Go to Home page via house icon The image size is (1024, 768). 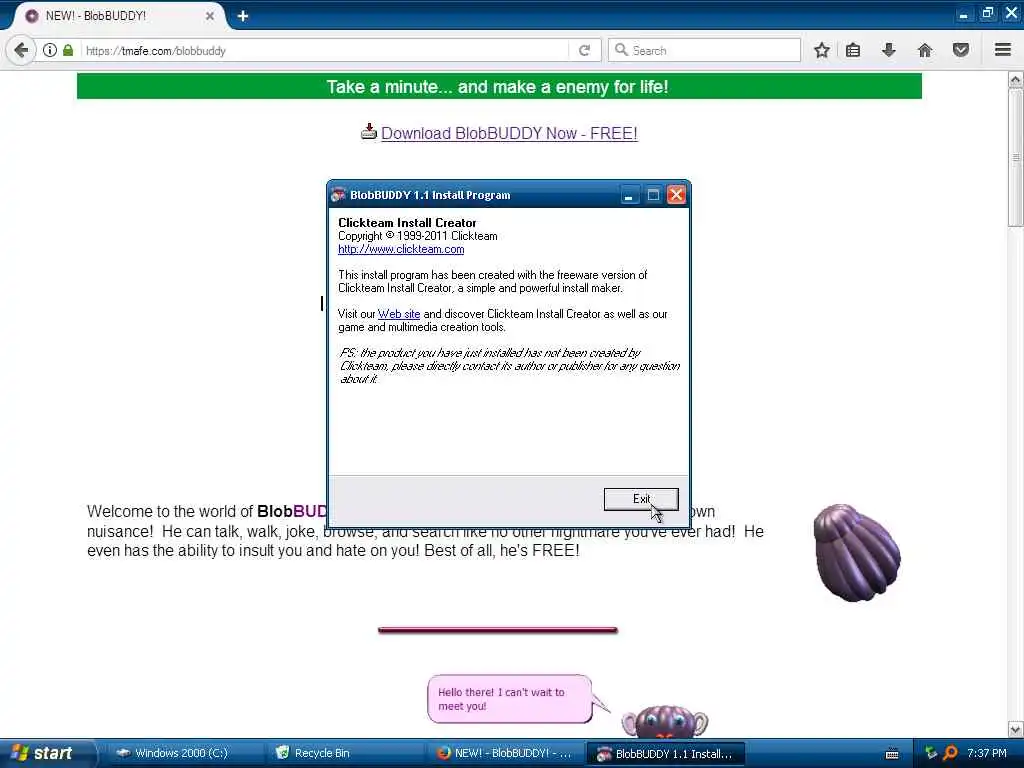tap(925, 50)
